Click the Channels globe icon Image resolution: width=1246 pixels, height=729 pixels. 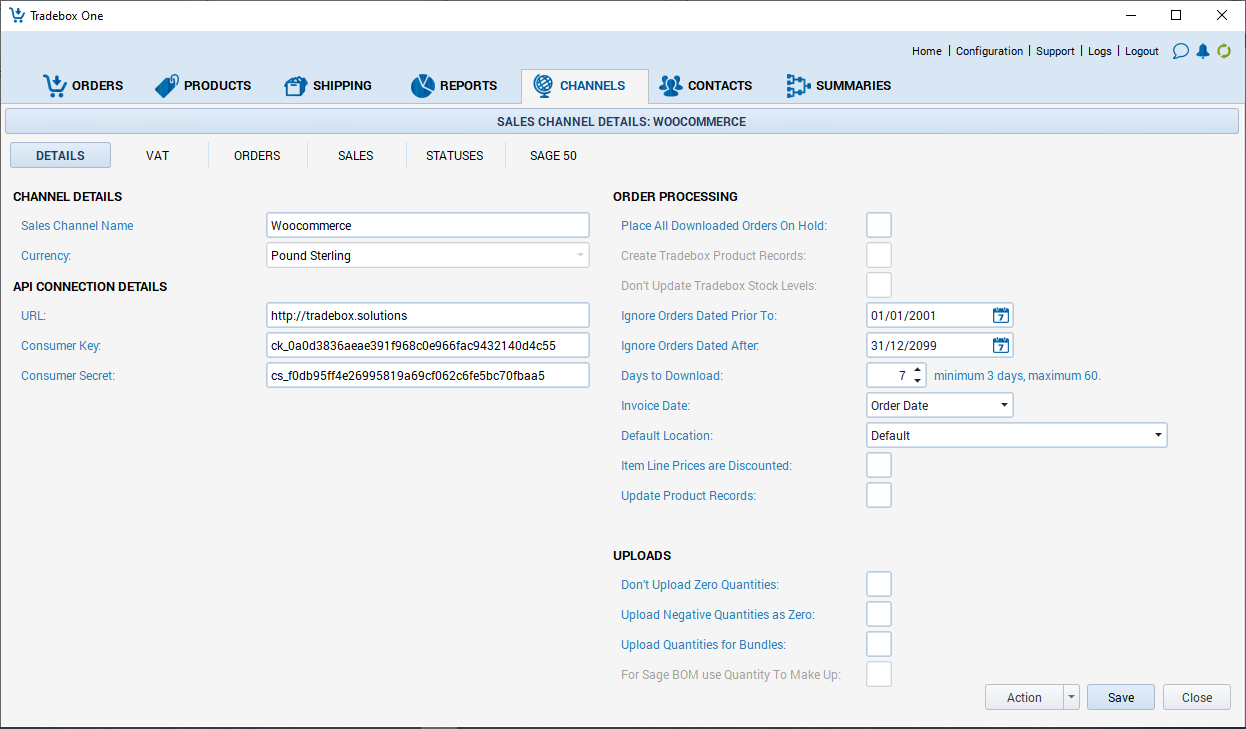(543, 86)
